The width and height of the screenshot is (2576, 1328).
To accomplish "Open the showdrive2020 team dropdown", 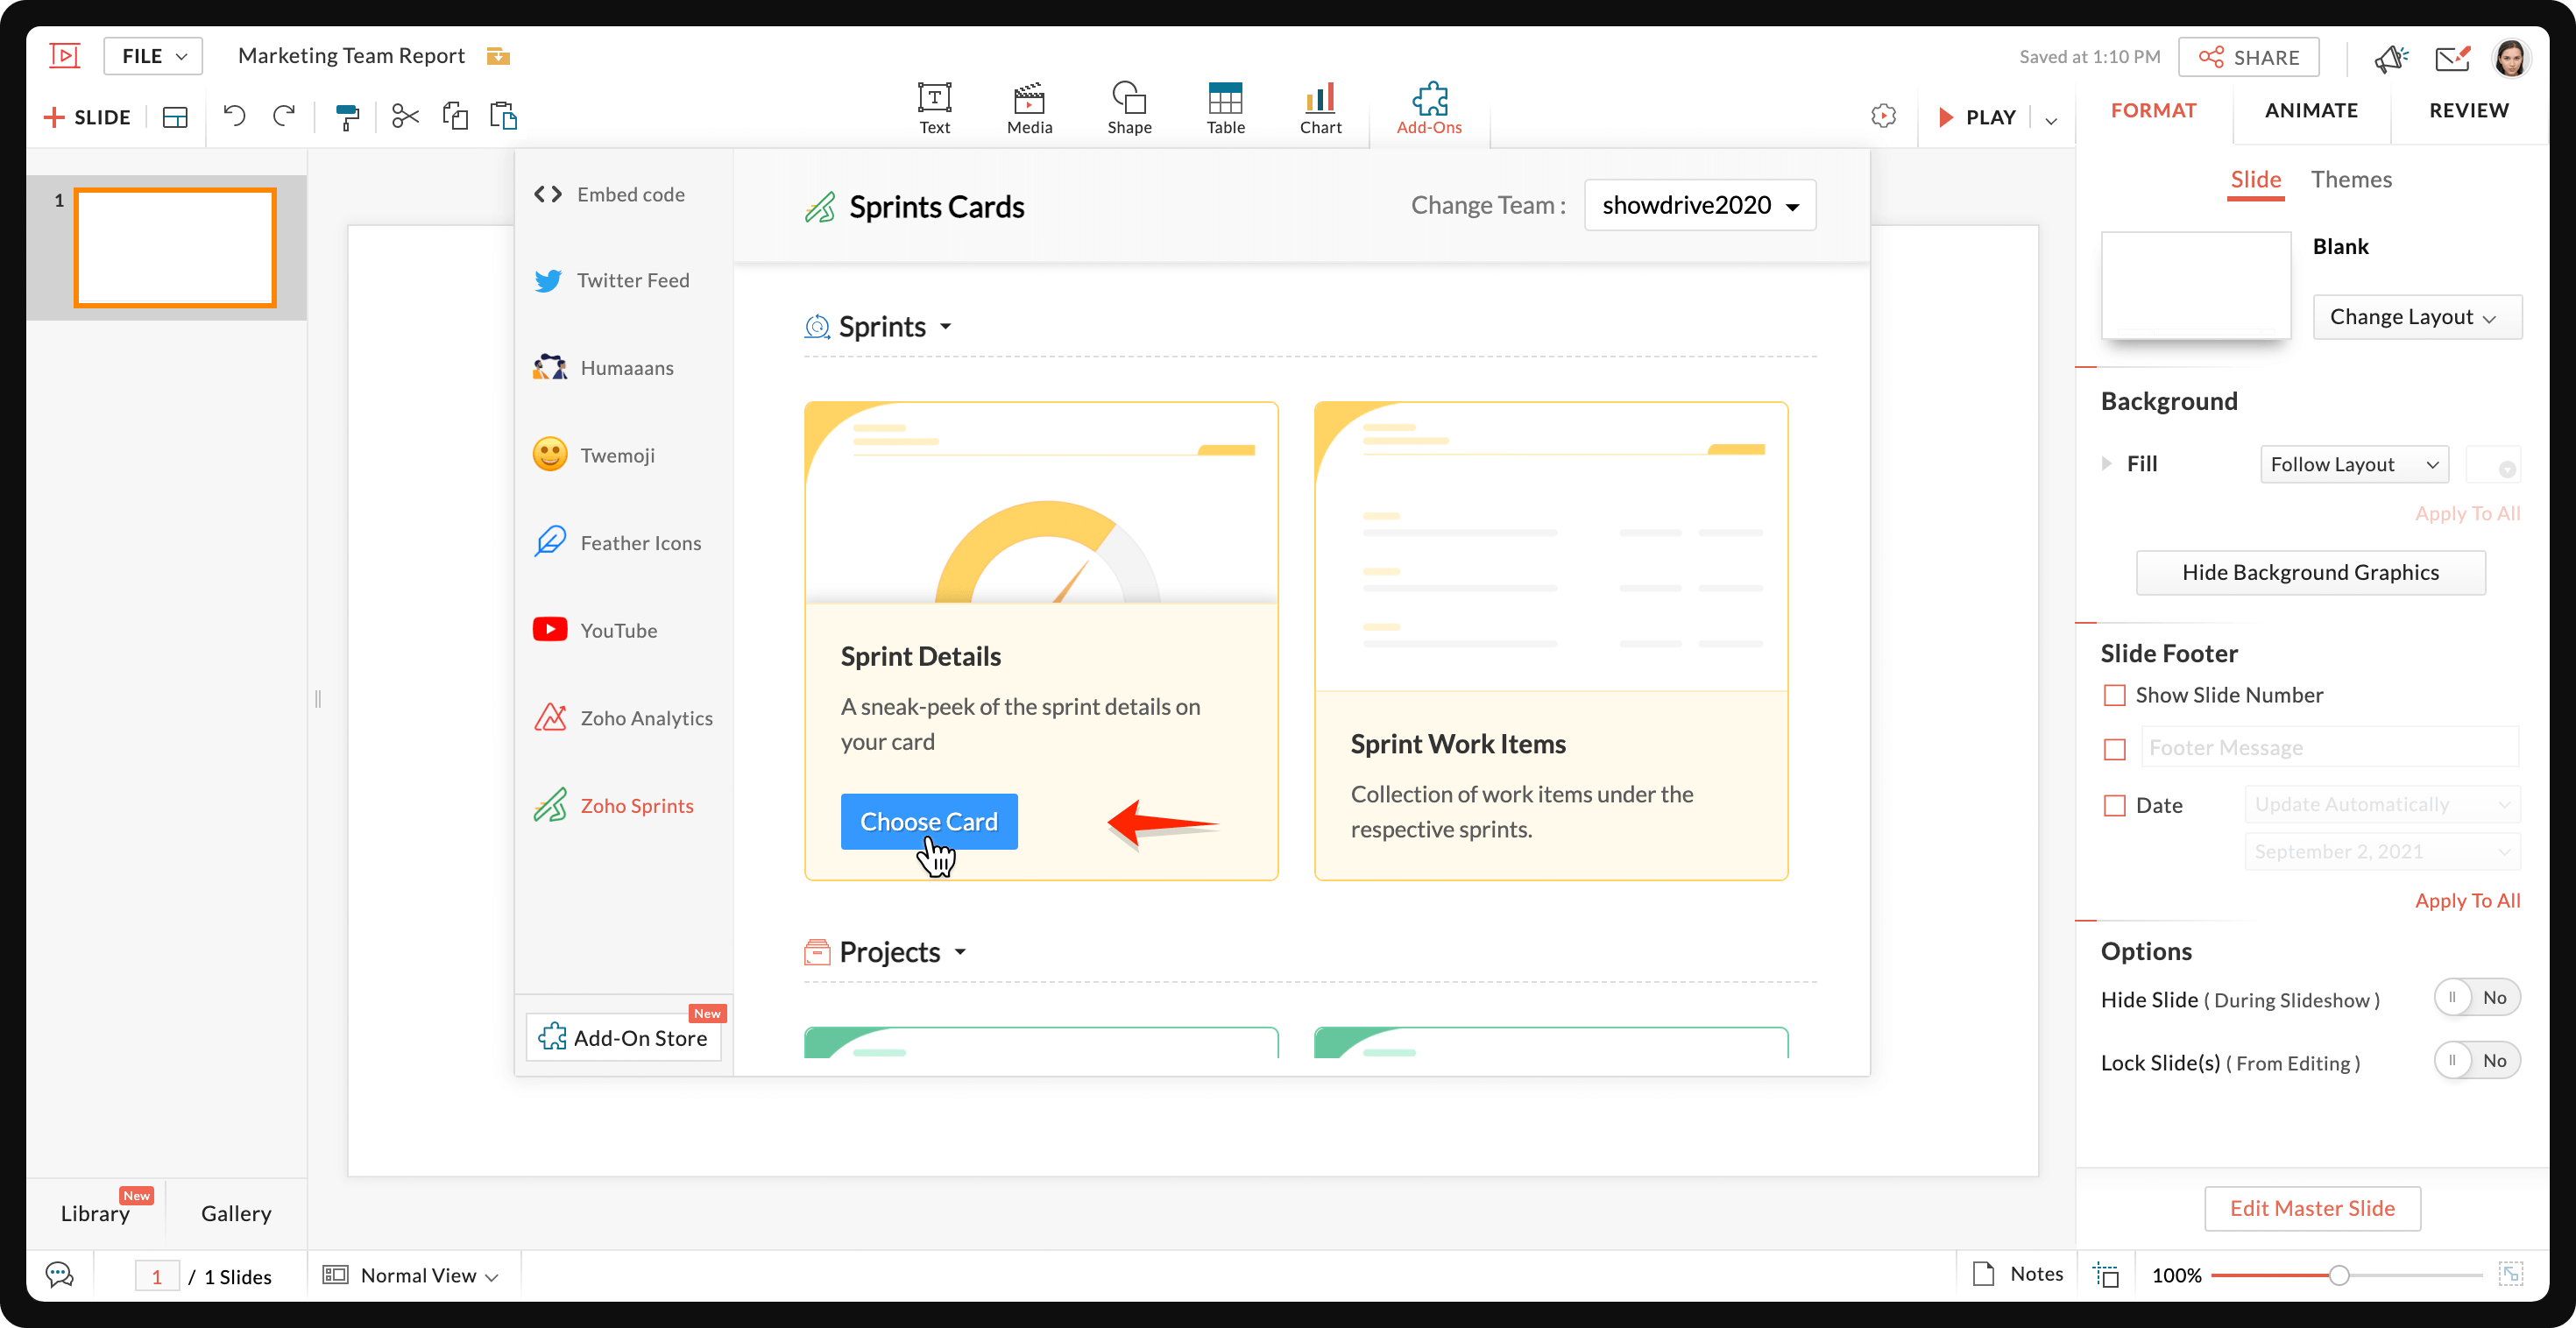I will point(1699,205).
